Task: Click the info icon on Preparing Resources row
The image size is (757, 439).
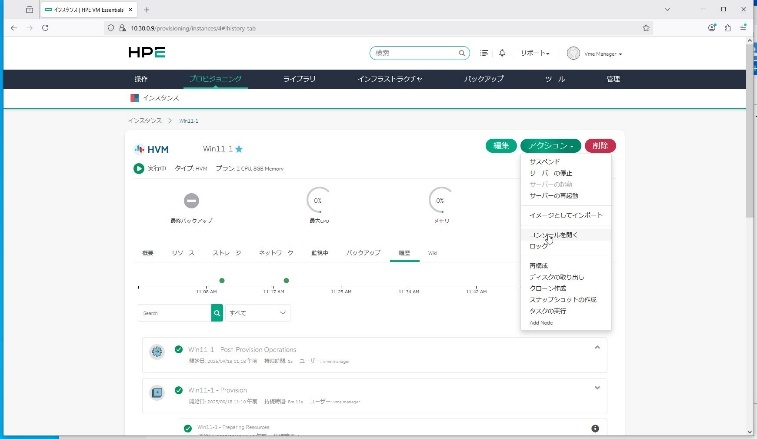Action: (x=595, y=428)
